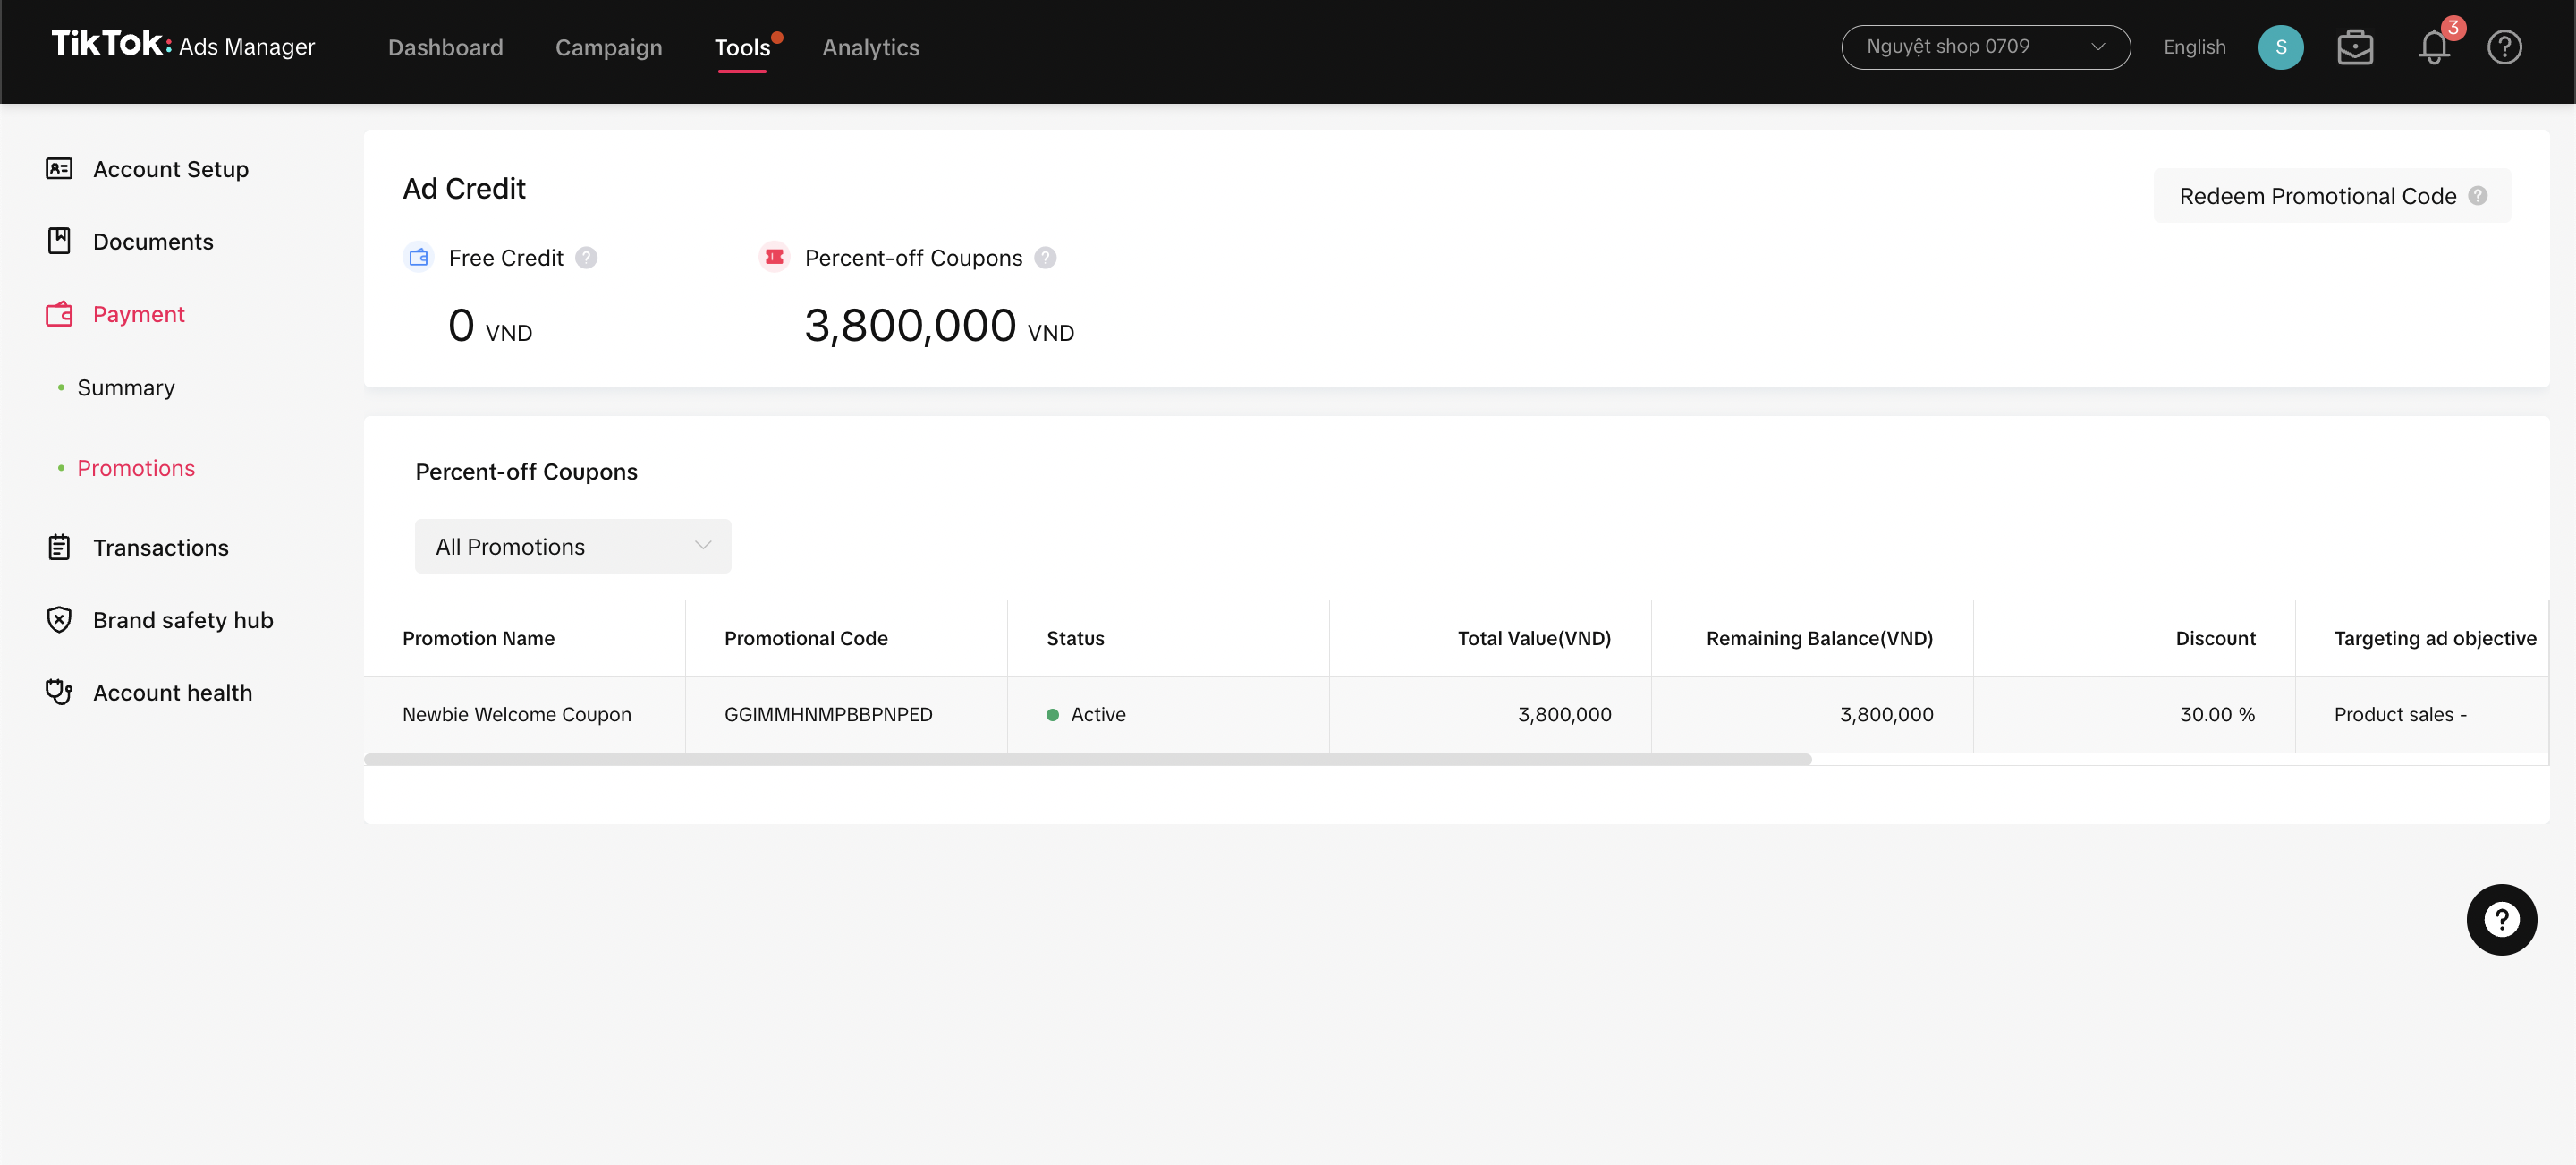Click the notification bell icon
This screenshot has height=1165, width=2576.
coord(2433,47)
